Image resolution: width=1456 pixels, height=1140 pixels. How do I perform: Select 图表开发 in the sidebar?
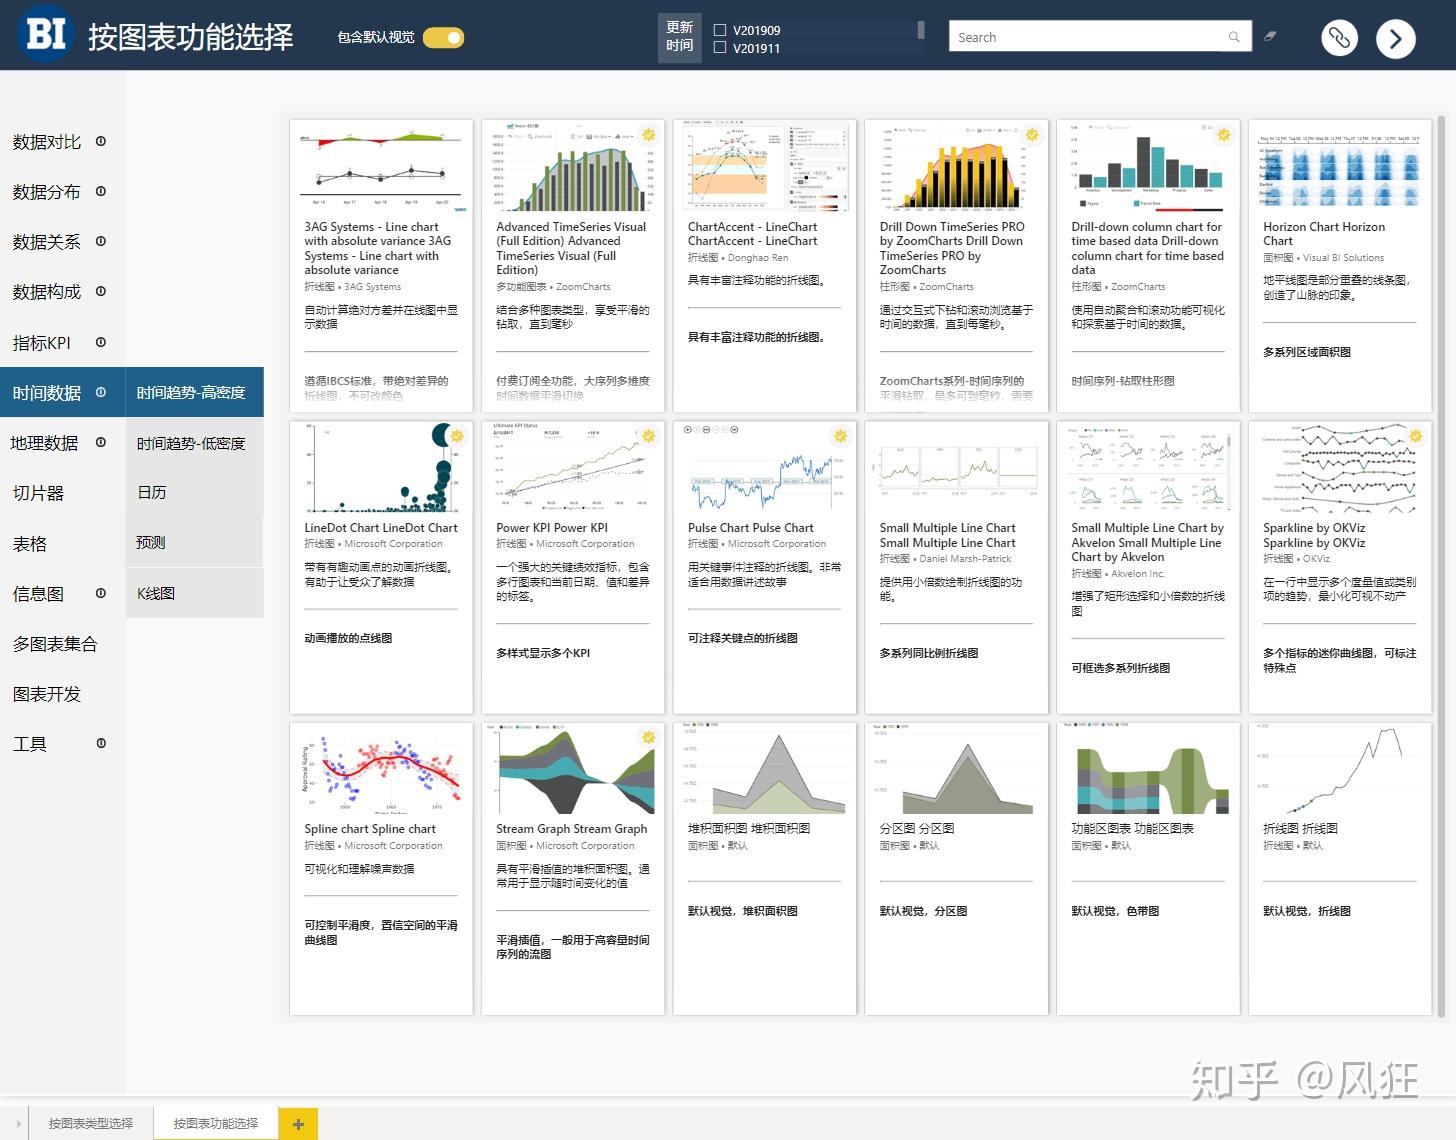coord(47,694)
